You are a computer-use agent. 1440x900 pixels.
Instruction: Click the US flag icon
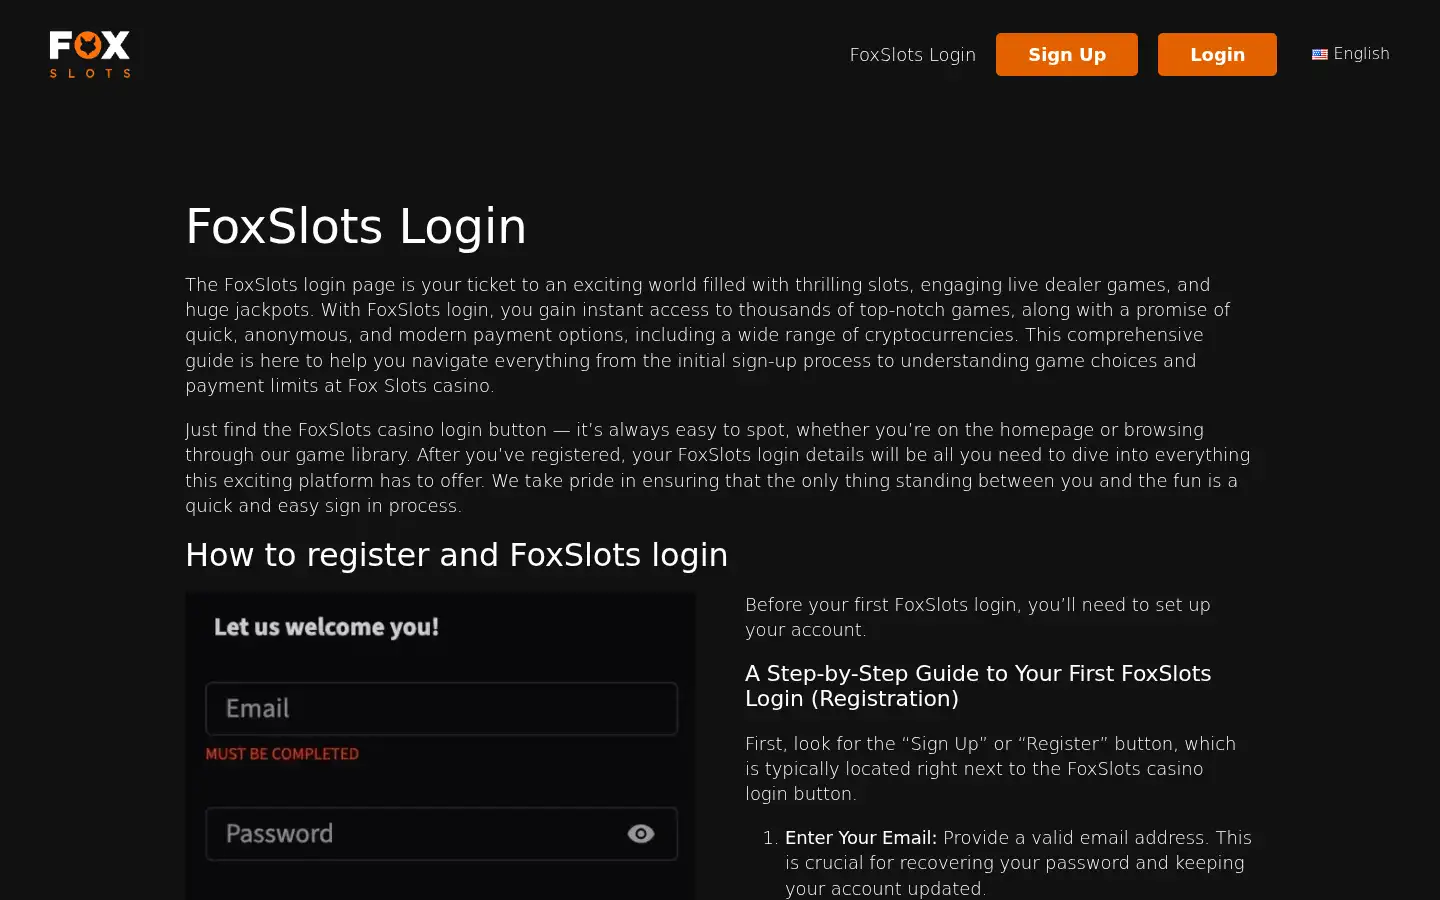[x=1320, y=55]
